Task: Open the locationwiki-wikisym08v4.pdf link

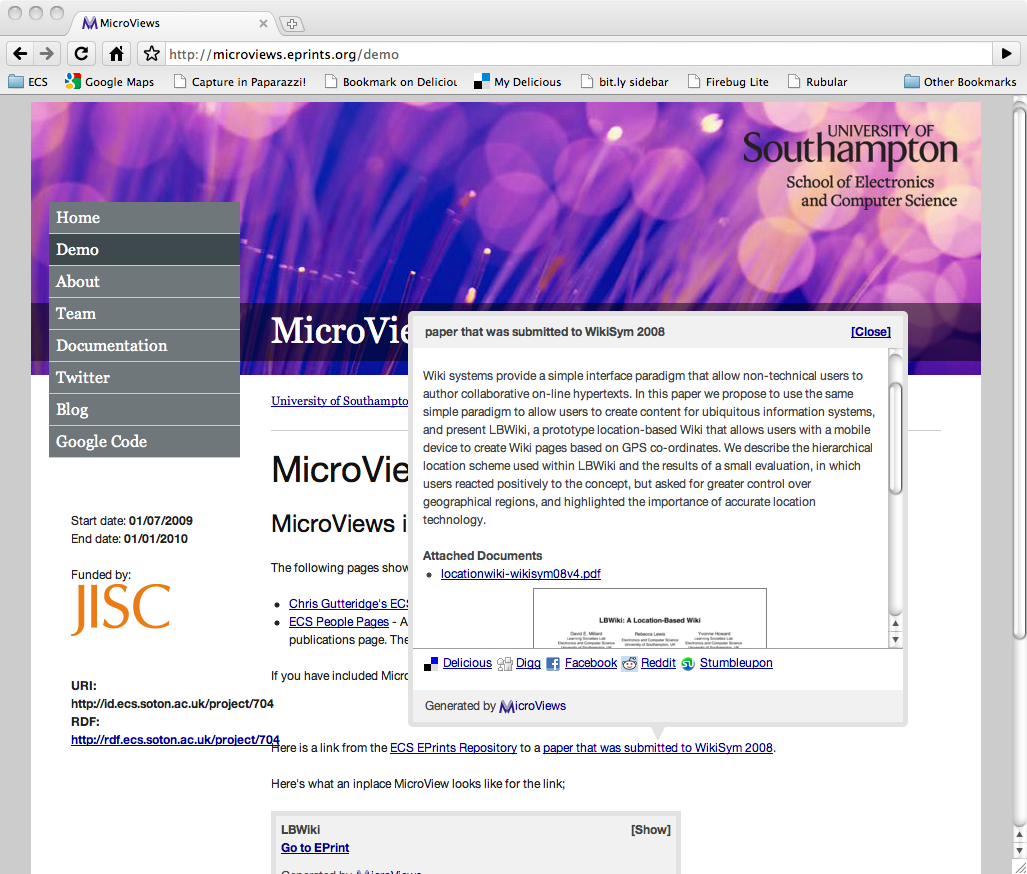Action: coord(520,574)
